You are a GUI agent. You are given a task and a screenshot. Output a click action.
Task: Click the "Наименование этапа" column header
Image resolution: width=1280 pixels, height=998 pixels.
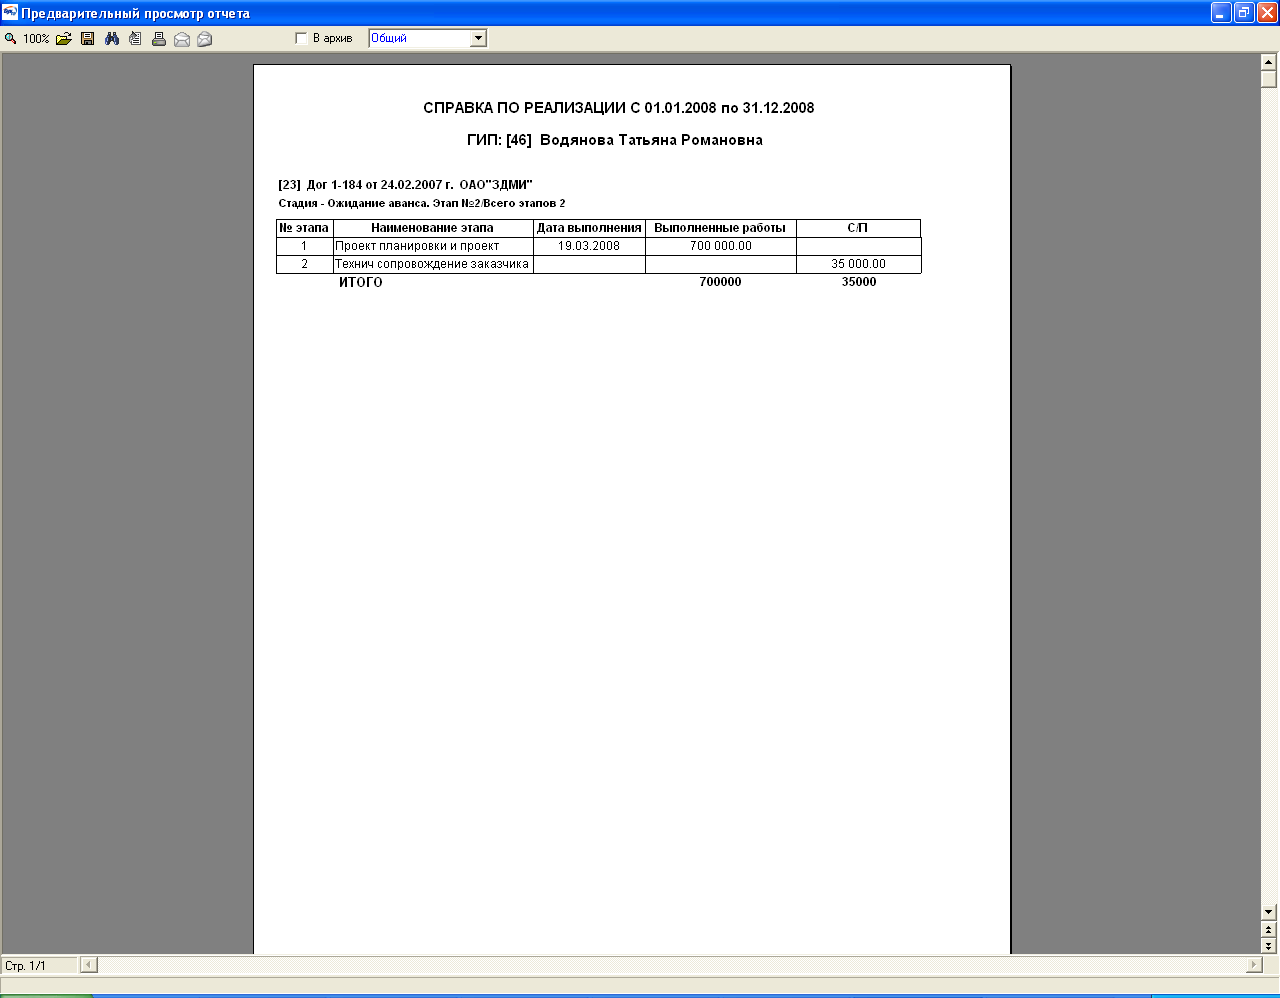tap(432, 228)
